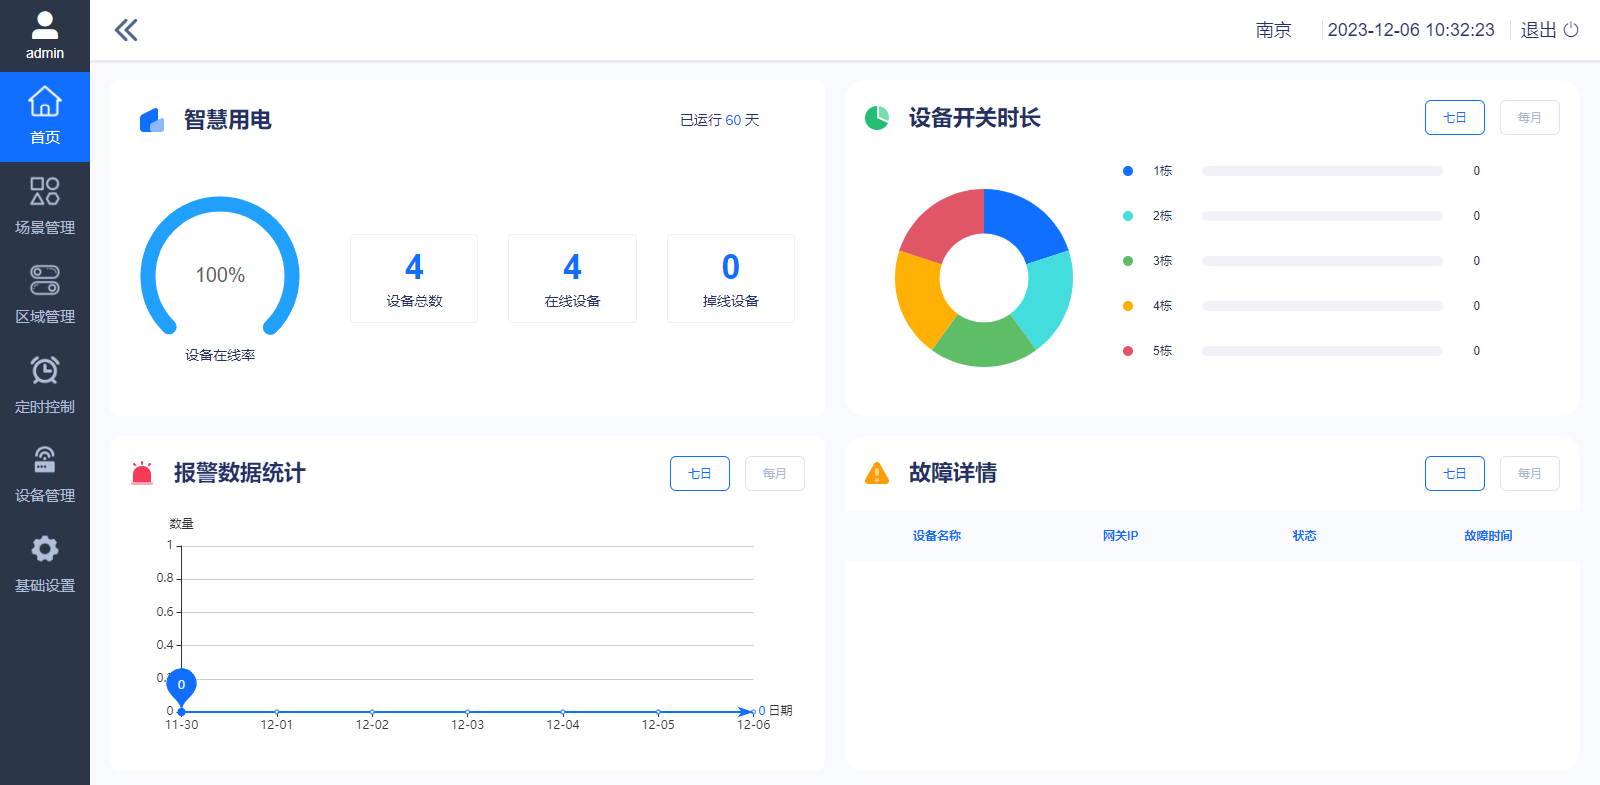Collapse sidebar with double-chevron icon
Screen dimensions: 1600x785
tap(126, 30)
